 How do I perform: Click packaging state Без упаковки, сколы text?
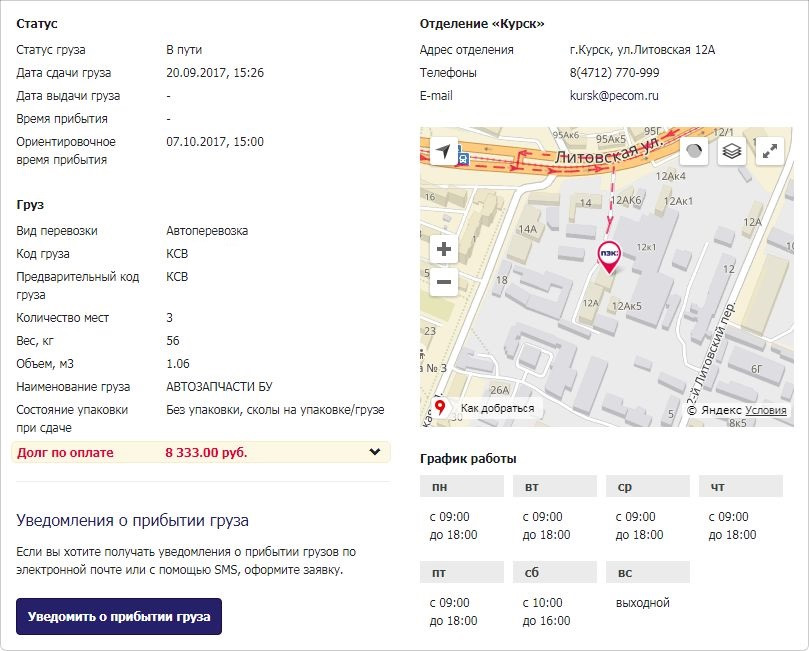[x=275, y=410]
